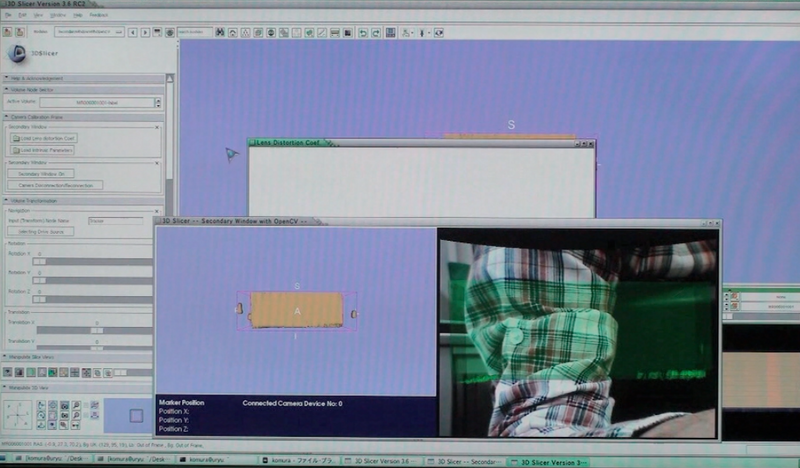Viewport: 800px width, 468px height.
Task: Open the Help menu
Action: (x=78, y=15)
